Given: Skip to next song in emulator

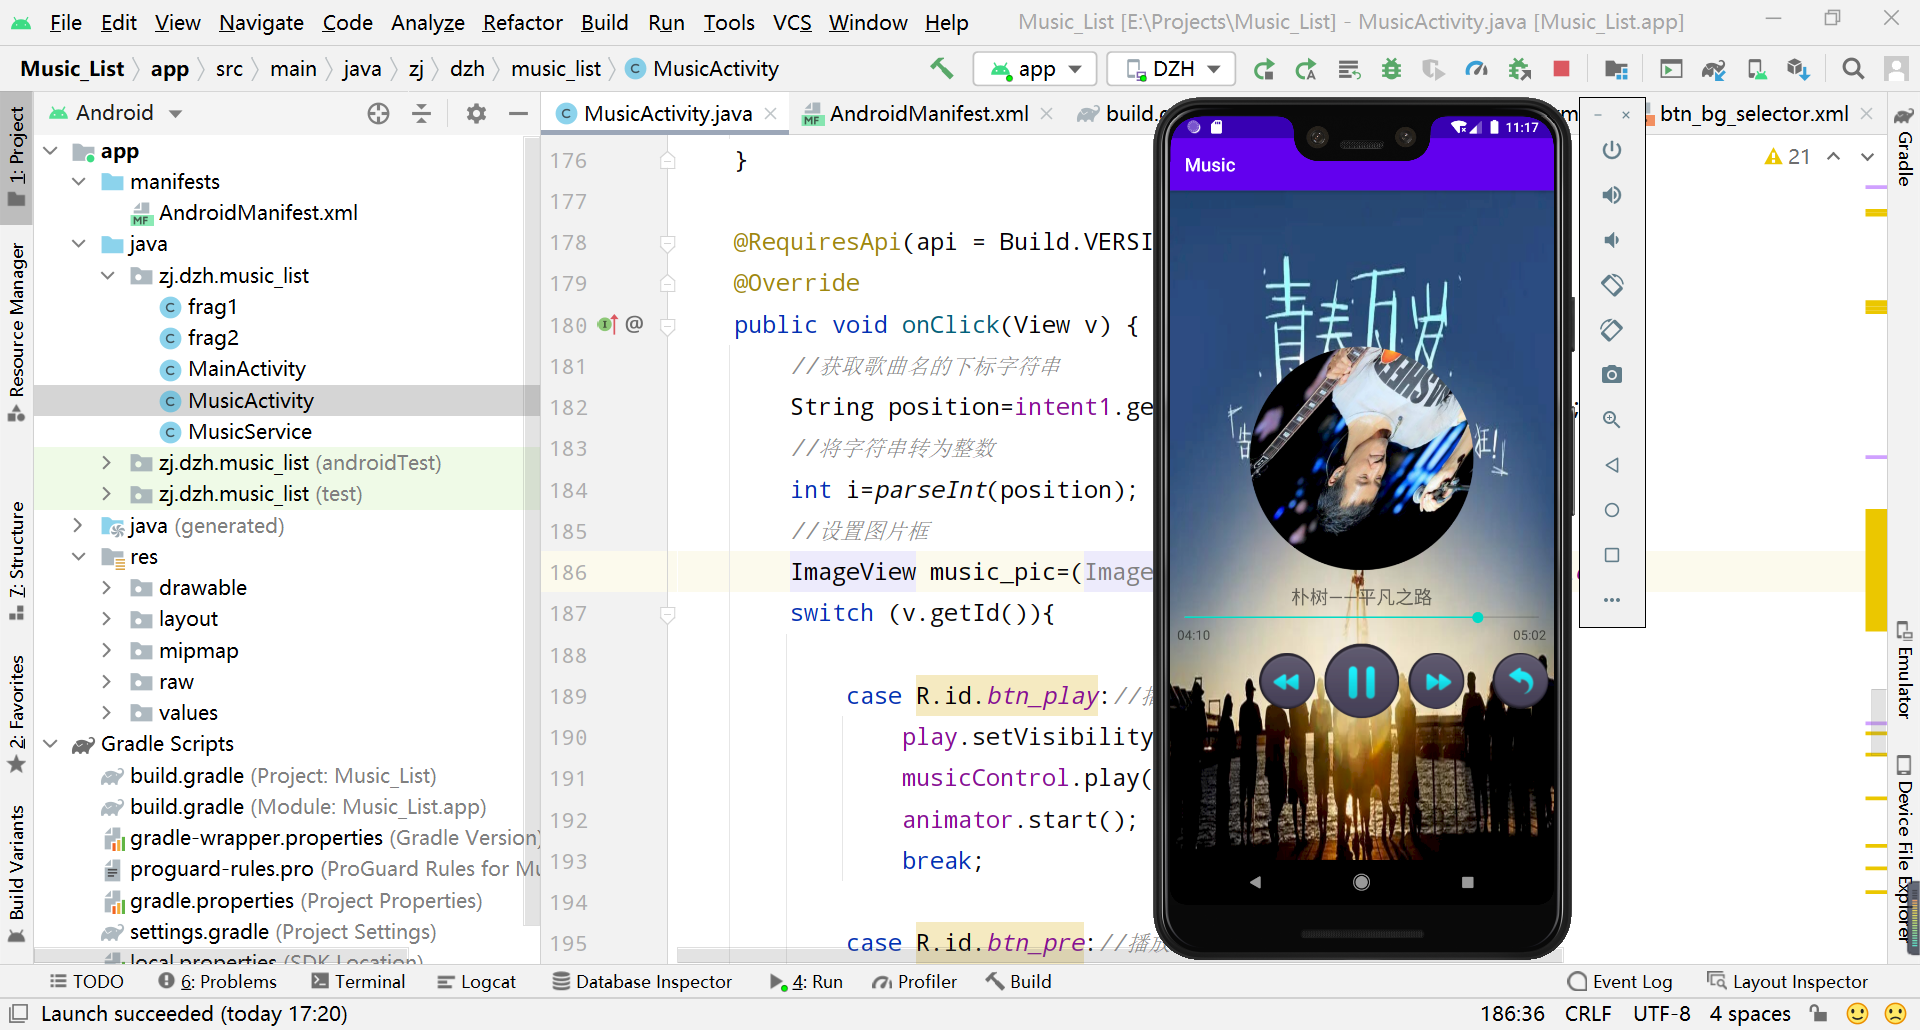Looking at the screenshot, I should 1437,682.
